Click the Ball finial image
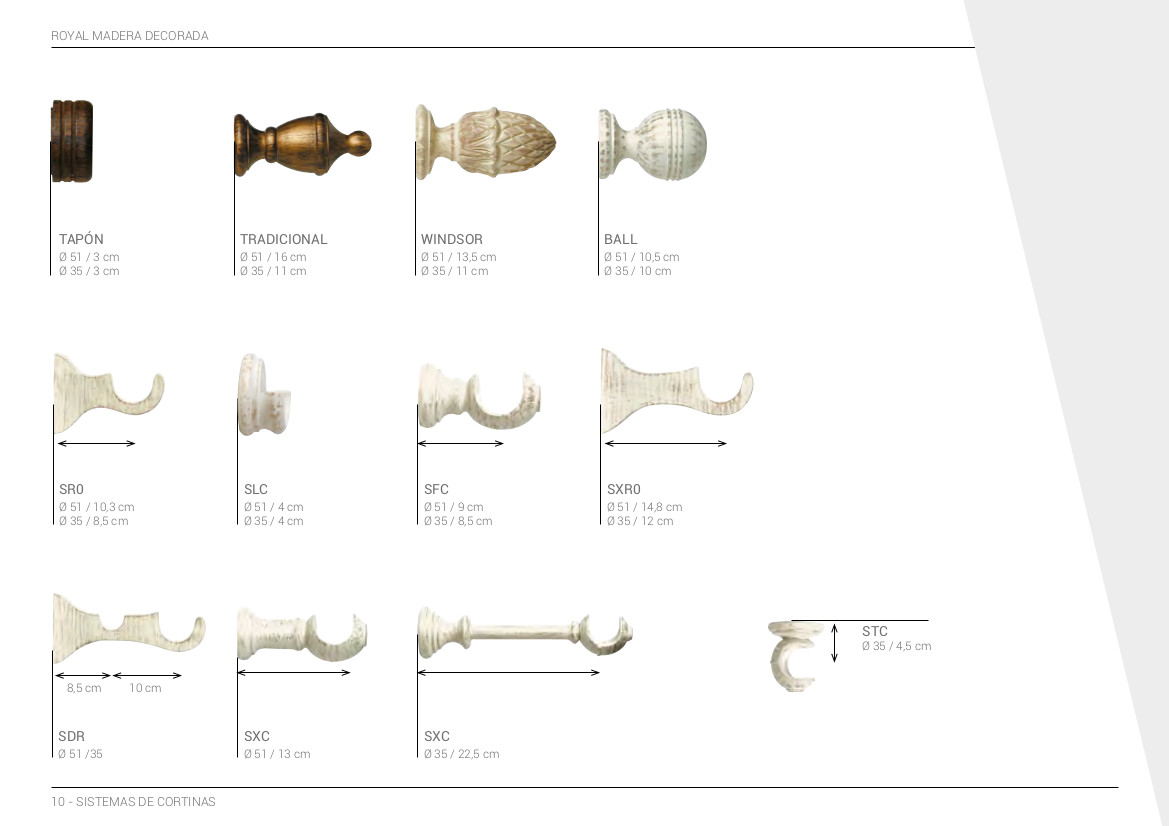Image resolution: width=1169 pixels, height=826 pixels. [x=652, y=144]
